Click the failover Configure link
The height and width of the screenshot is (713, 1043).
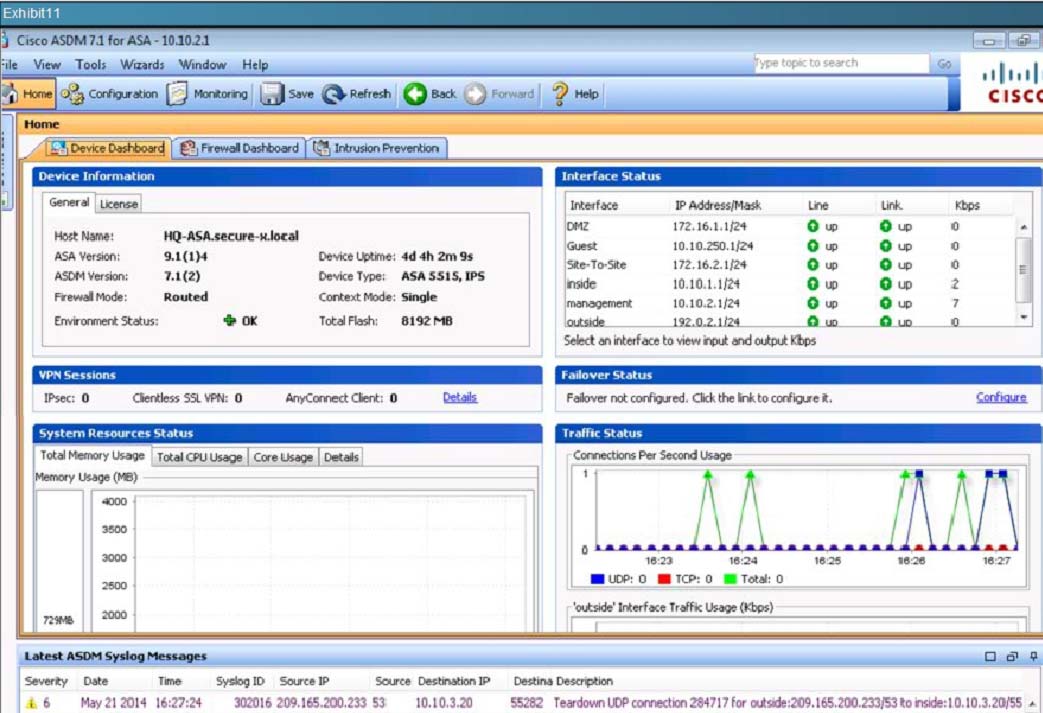click(1000, 397)
